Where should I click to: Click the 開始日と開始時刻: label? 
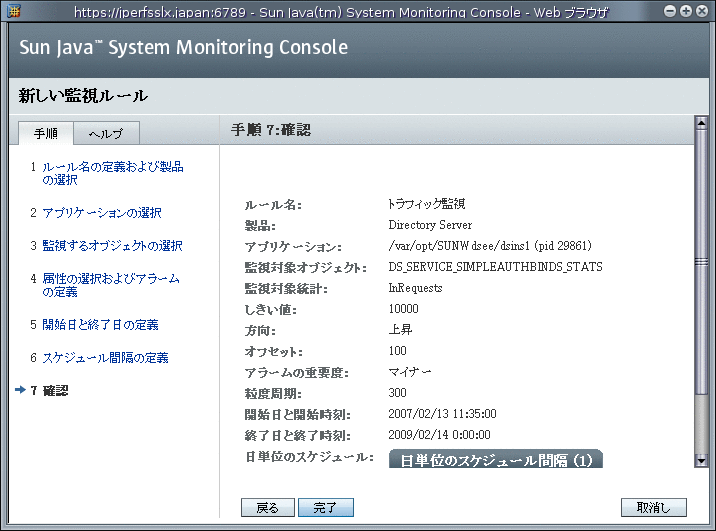297,415
